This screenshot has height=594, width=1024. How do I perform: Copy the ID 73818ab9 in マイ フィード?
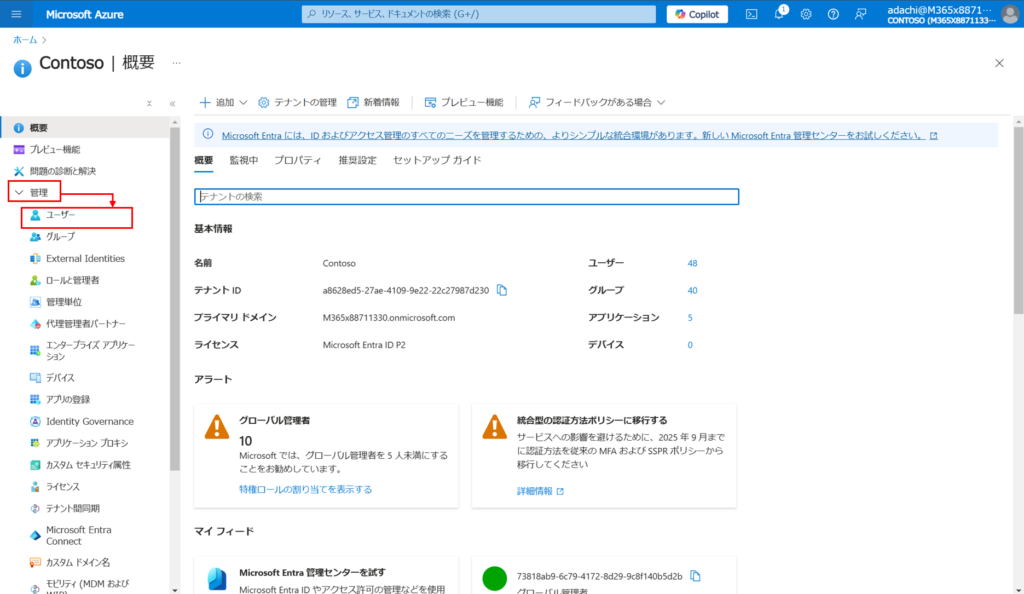coord(696,576)
